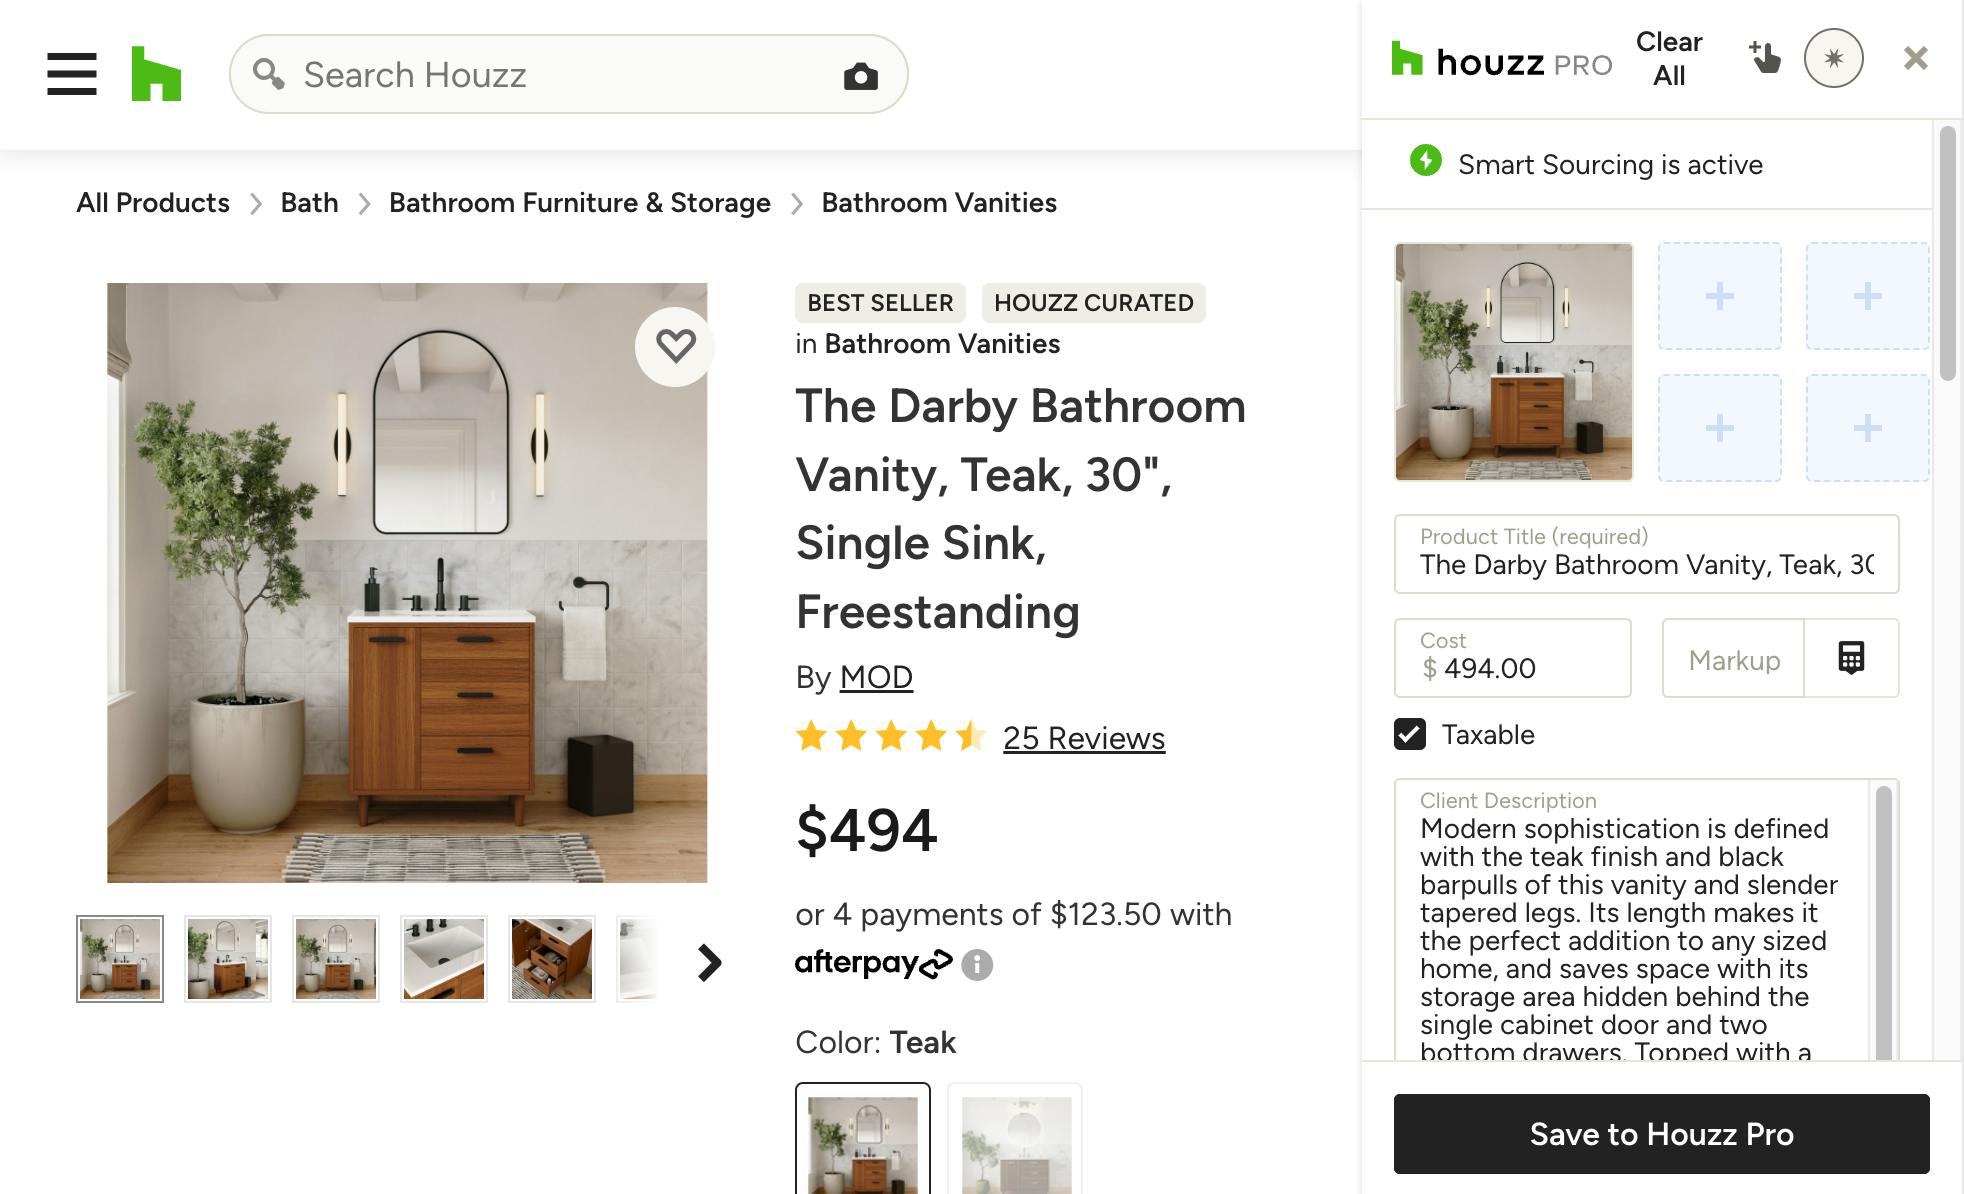Click the Cost input field
Viewport: 1964px width, 1194px height.
(x=1512, y=658)
